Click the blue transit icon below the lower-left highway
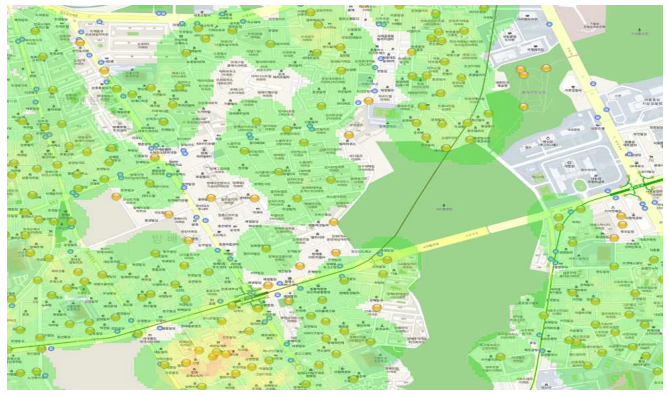This screenshot has width=668, height=396. coord(51,349)
